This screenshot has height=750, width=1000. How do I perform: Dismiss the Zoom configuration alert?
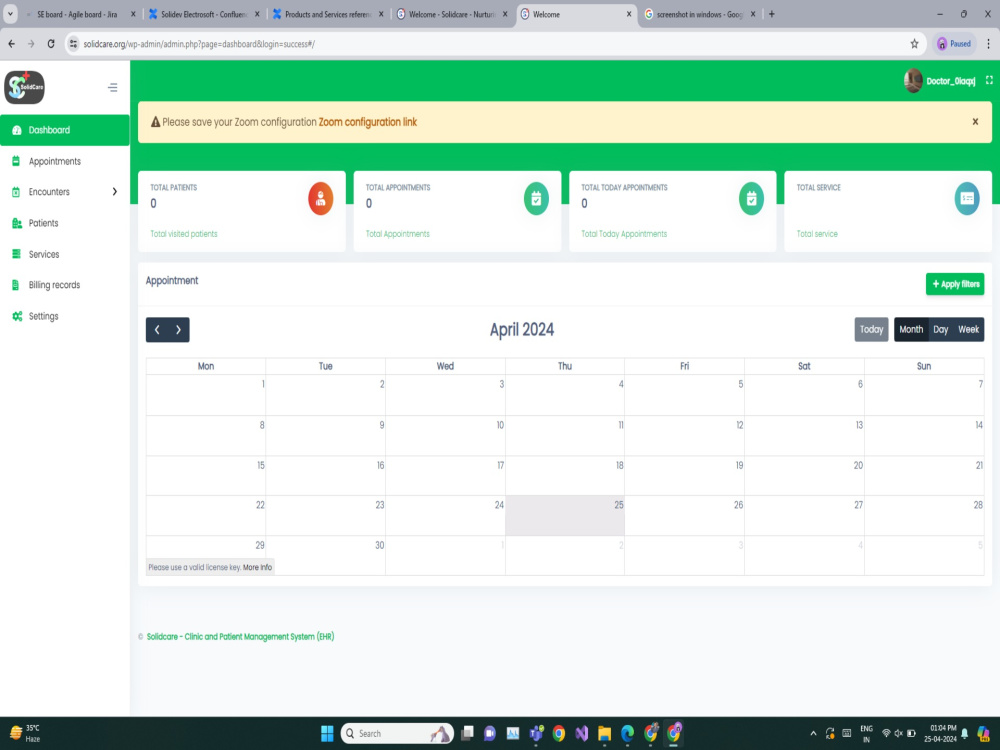coord(975,122)
